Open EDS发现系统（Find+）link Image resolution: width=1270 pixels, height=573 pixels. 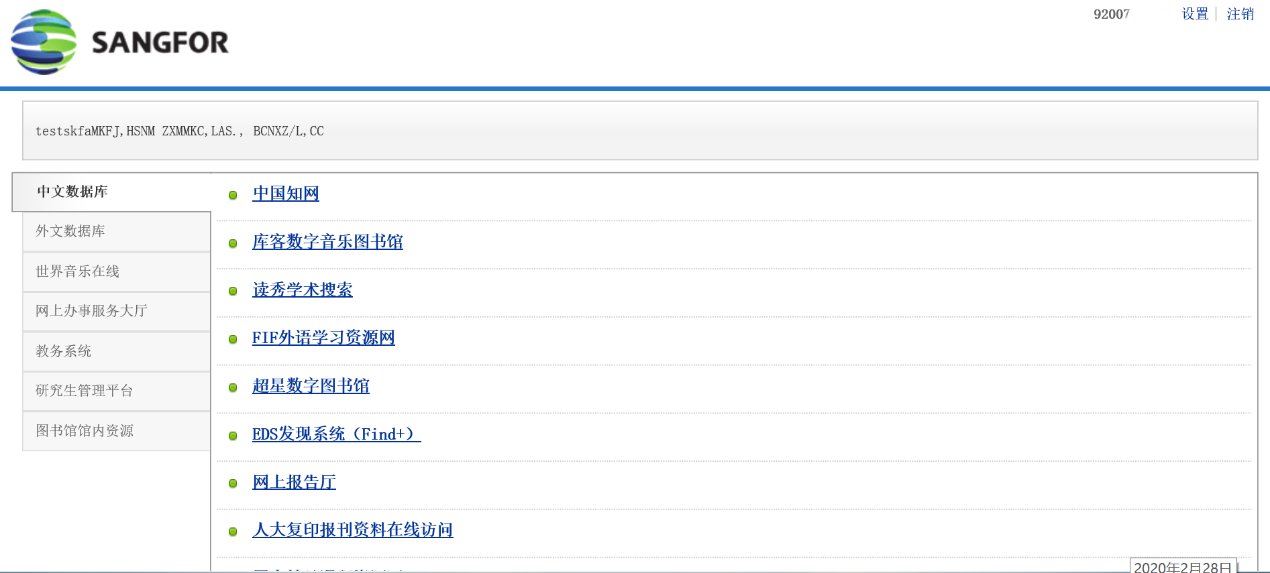[x=336, y=434]
